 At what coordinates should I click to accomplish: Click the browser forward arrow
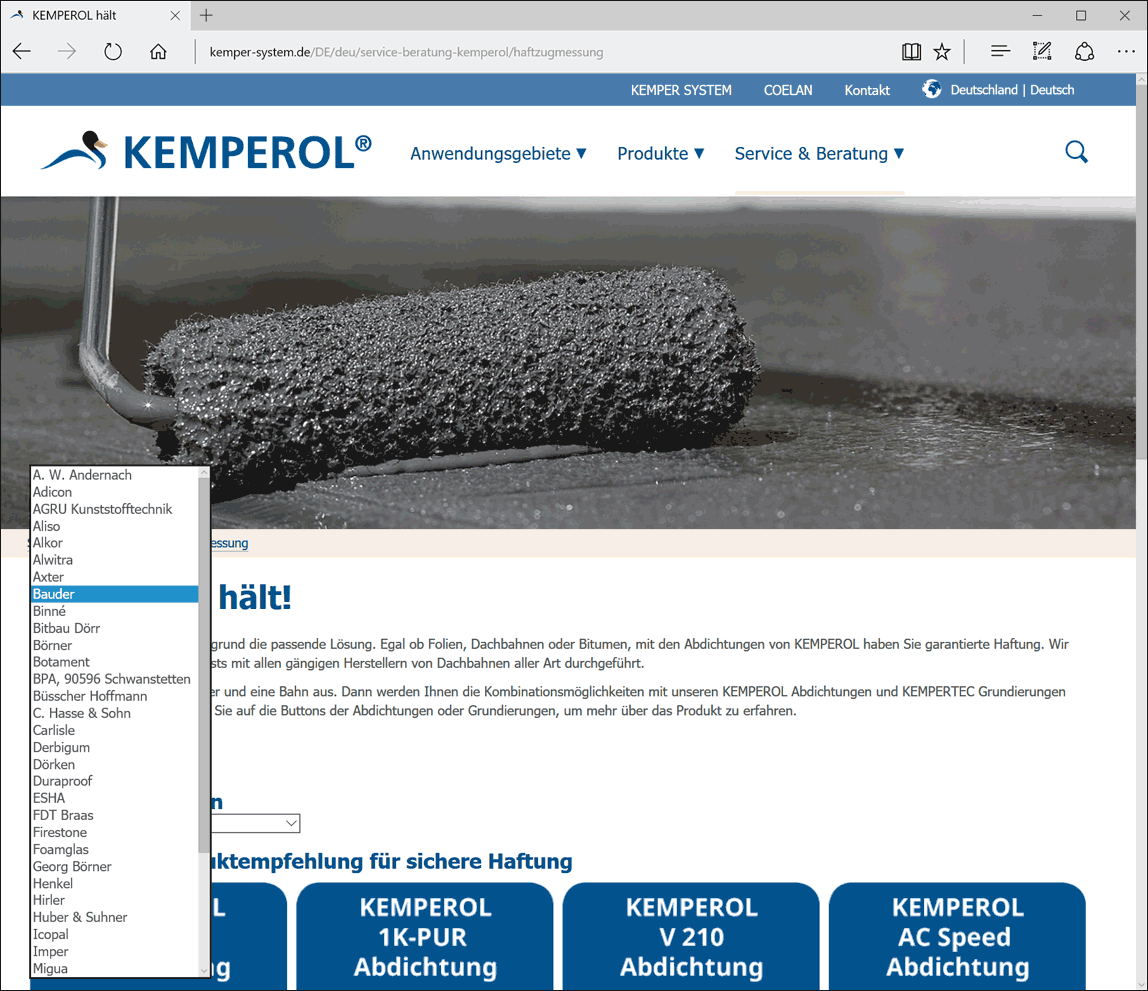[x=67, y=51]
